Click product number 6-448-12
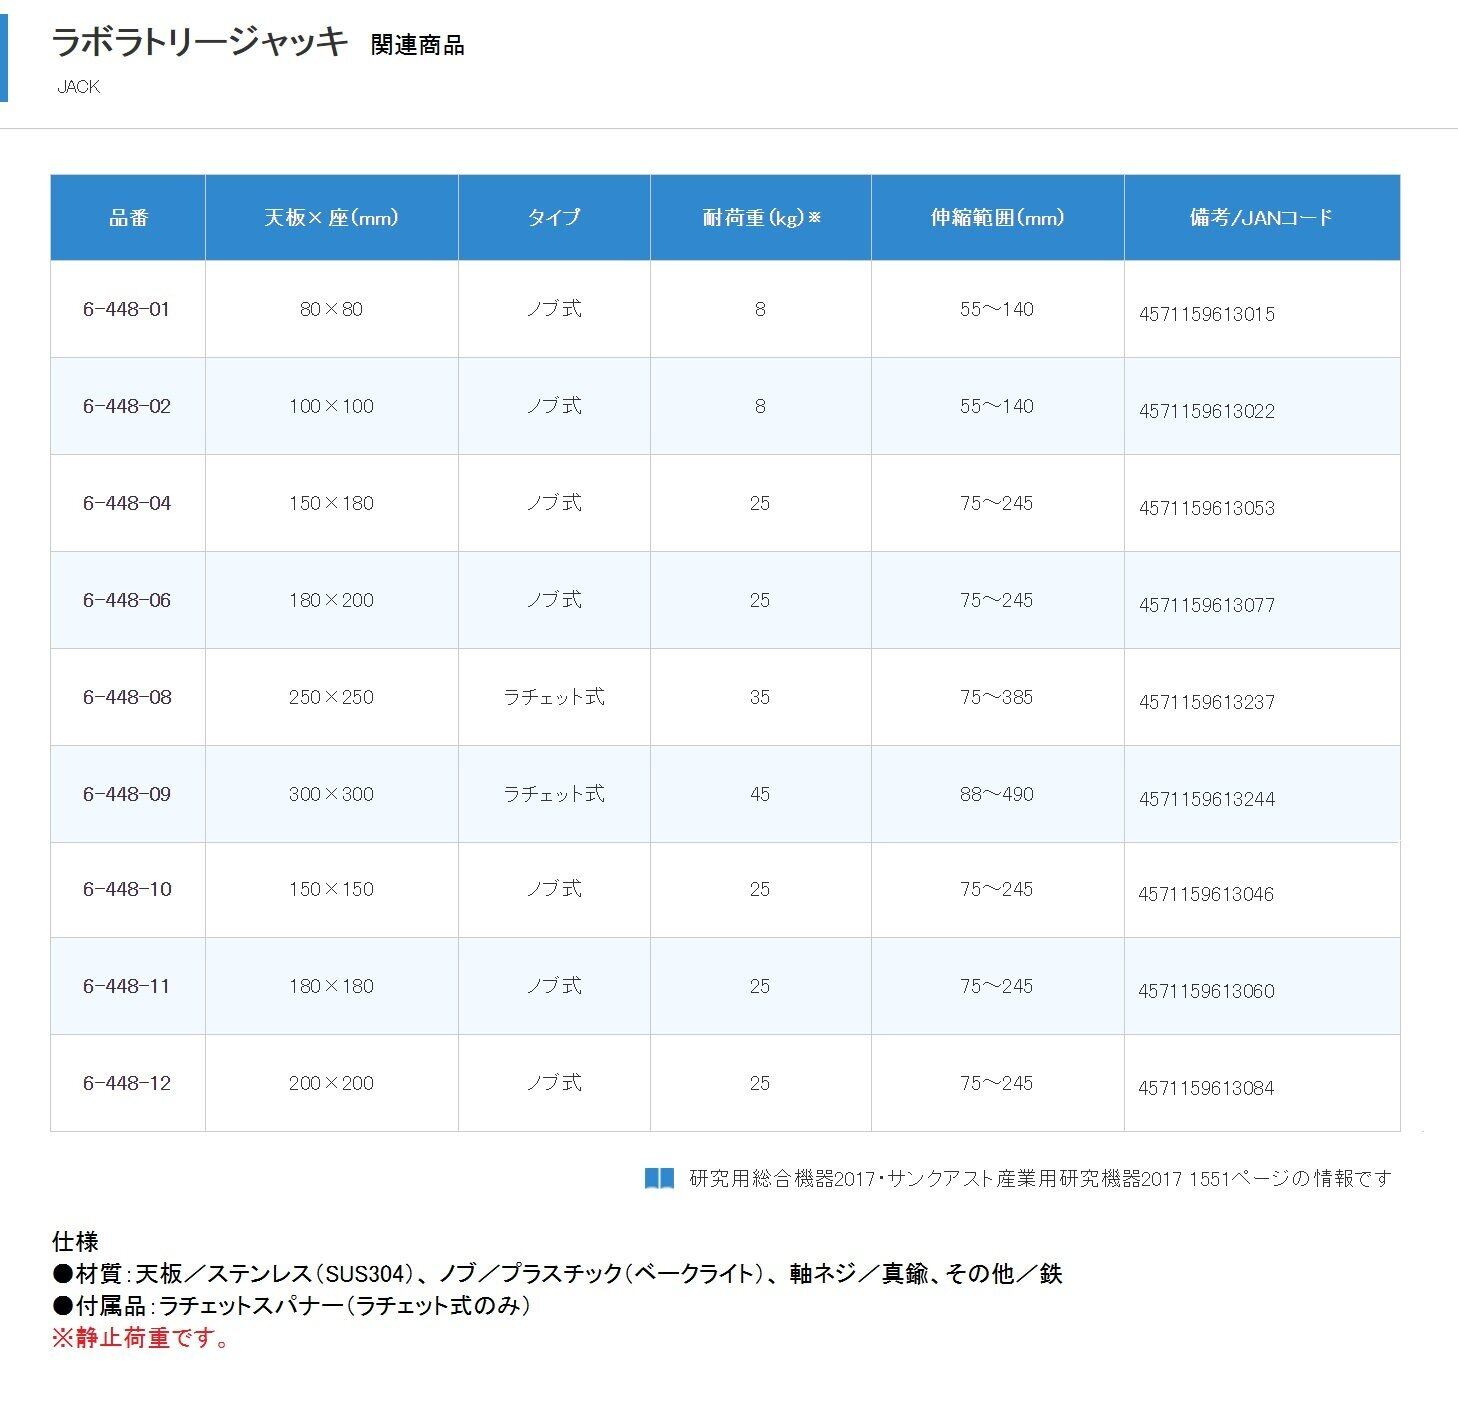The height and width of the screenshot is (1413, 1458). 127,1084
